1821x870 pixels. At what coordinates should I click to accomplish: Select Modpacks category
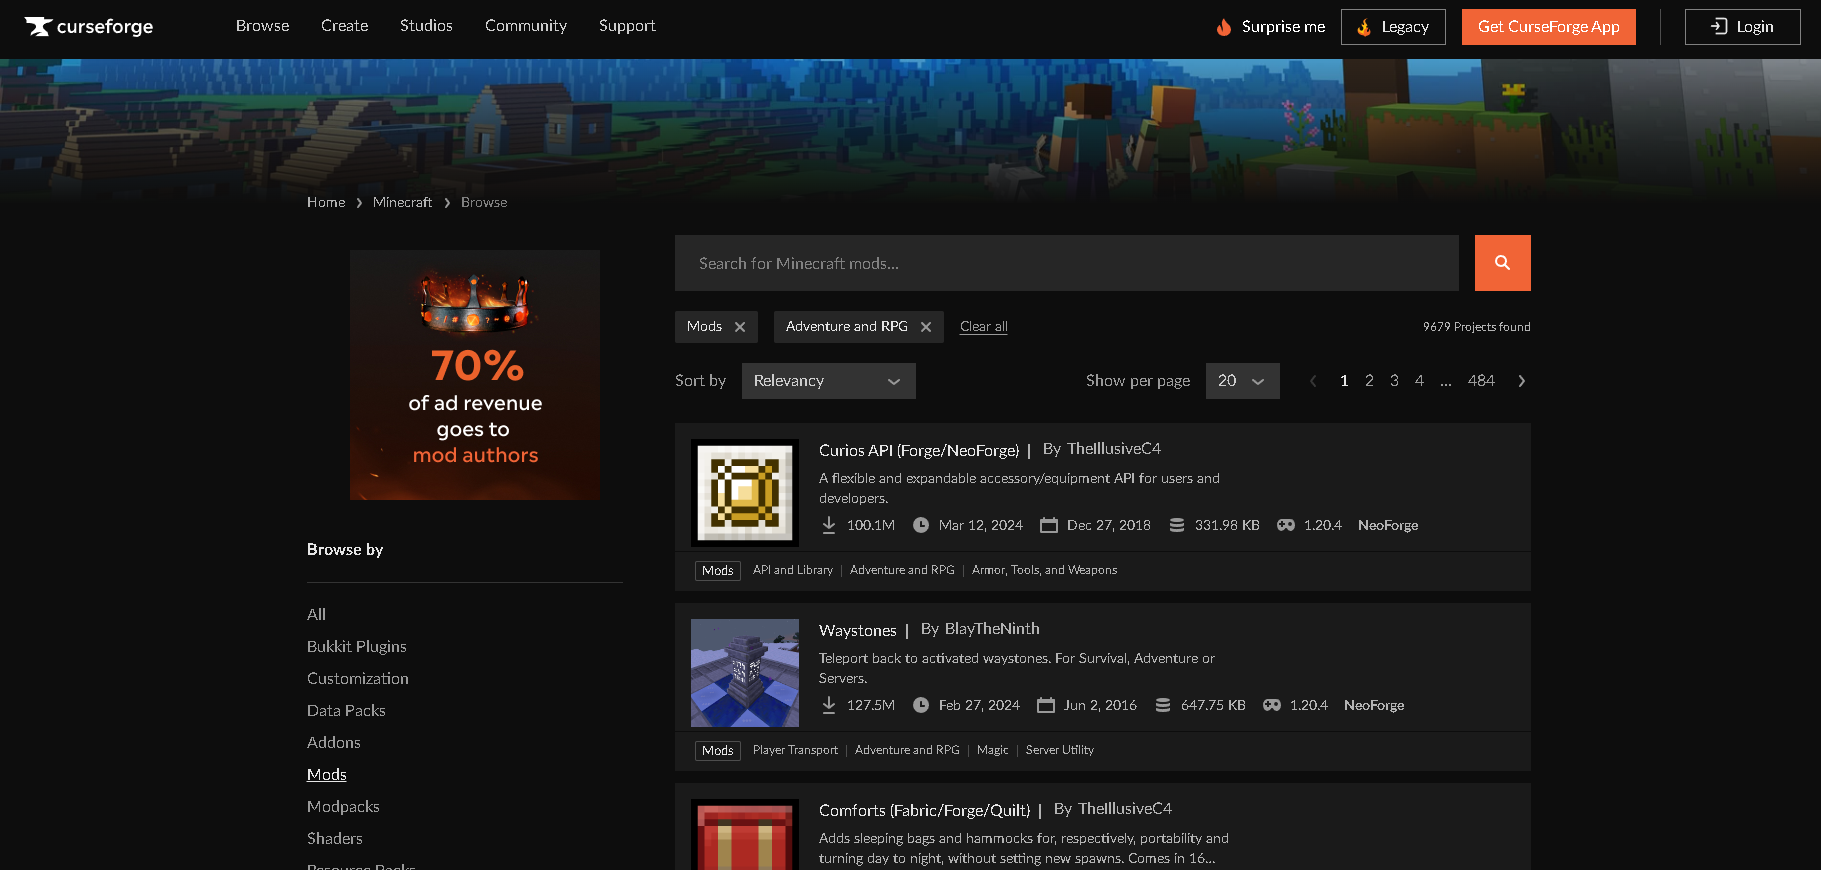pos(343,807)
